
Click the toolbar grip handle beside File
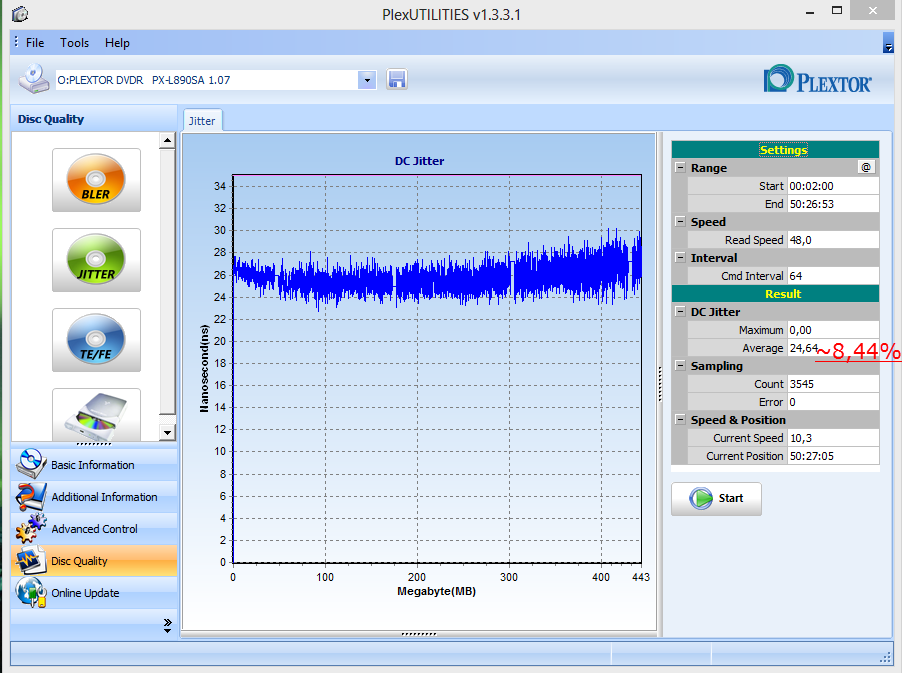point(16,42)
